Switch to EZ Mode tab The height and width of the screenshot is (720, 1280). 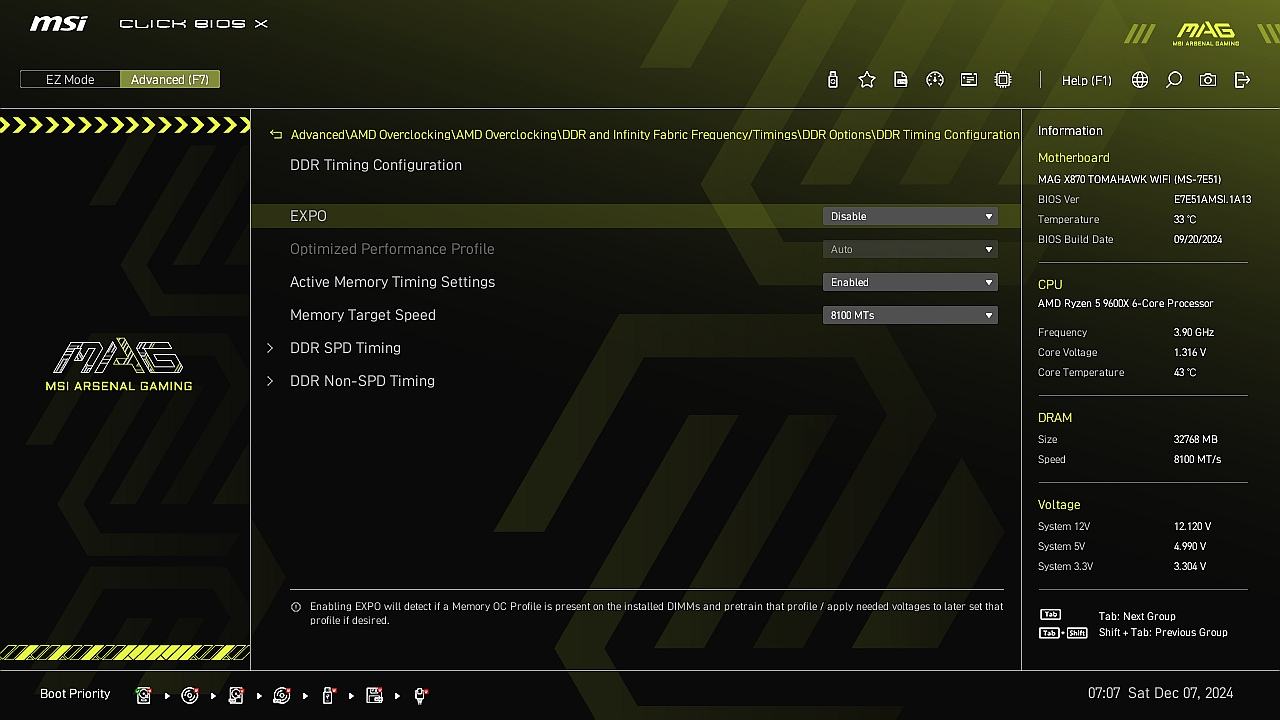pos(70,79)
